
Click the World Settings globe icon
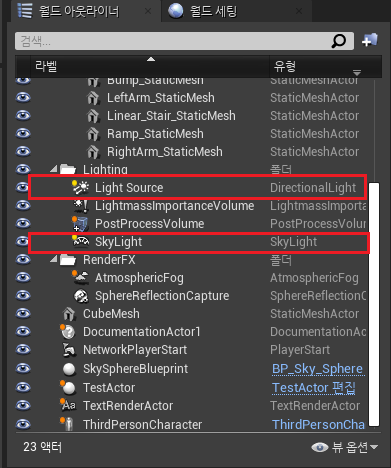coord(176,11)
